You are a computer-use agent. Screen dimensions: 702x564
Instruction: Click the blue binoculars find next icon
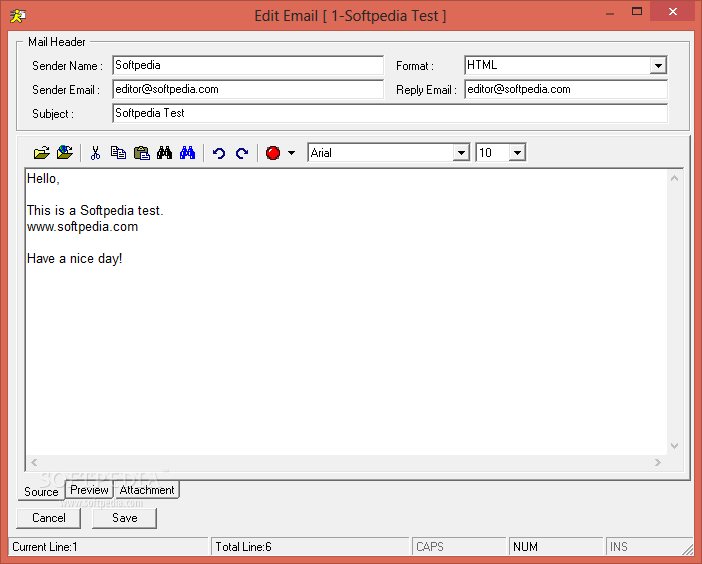tap(188, 153)
